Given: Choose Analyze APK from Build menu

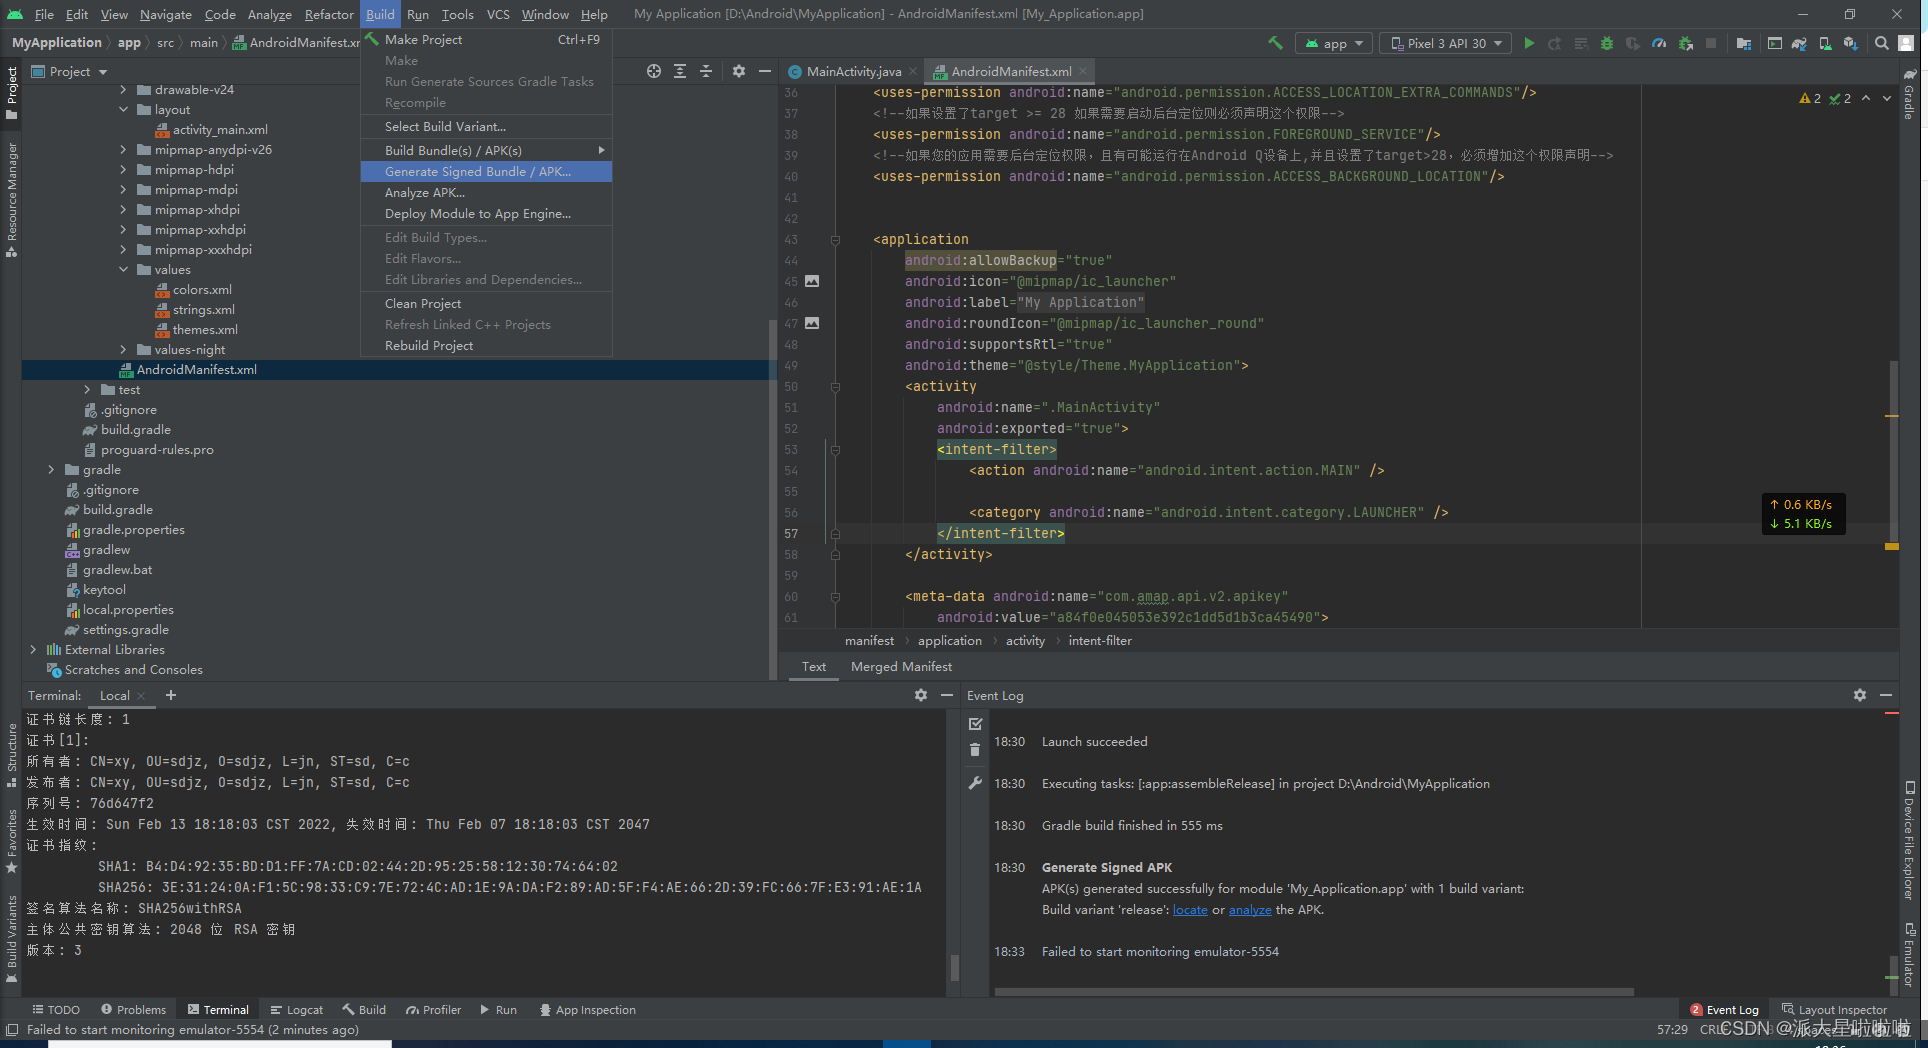Looking at the screenshot, I should (486, 192).
